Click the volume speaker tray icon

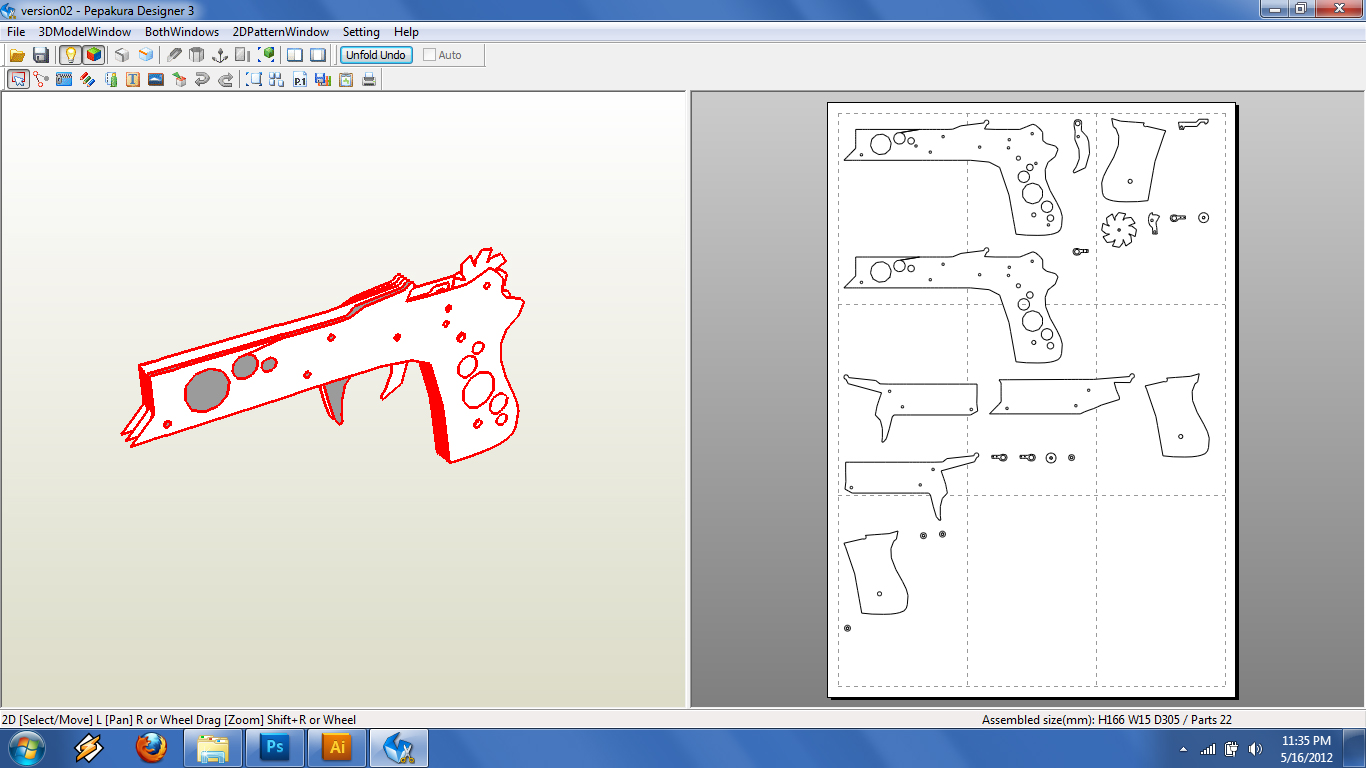(1254, 749)
